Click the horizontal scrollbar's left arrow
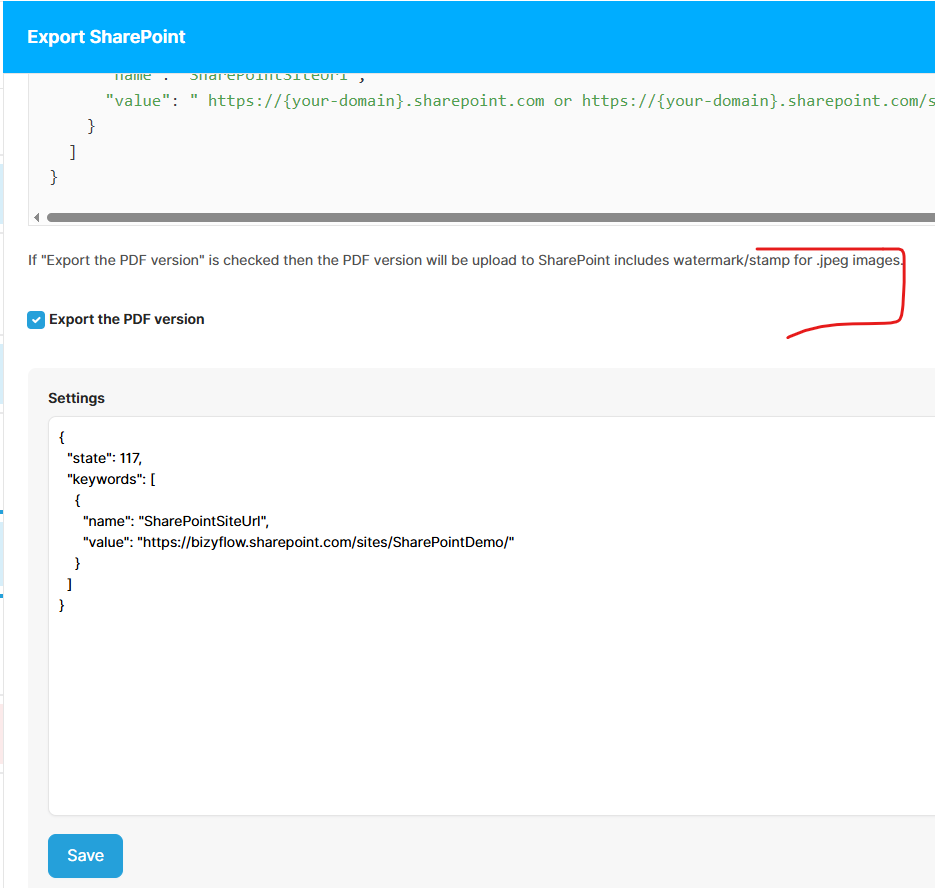The image size is (935, 888). (37, 218)
